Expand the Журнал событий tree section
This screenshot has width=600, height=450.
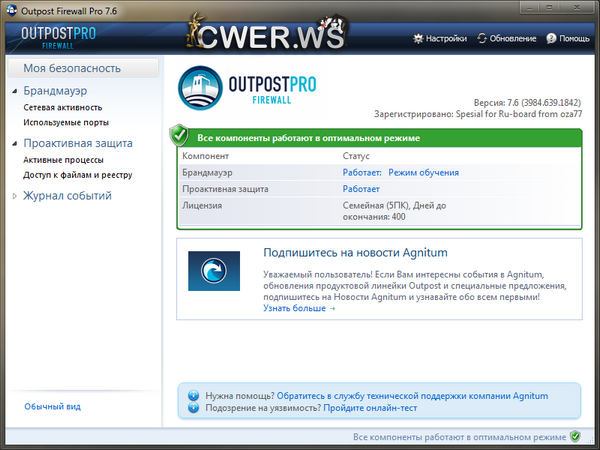pos(14,196)
